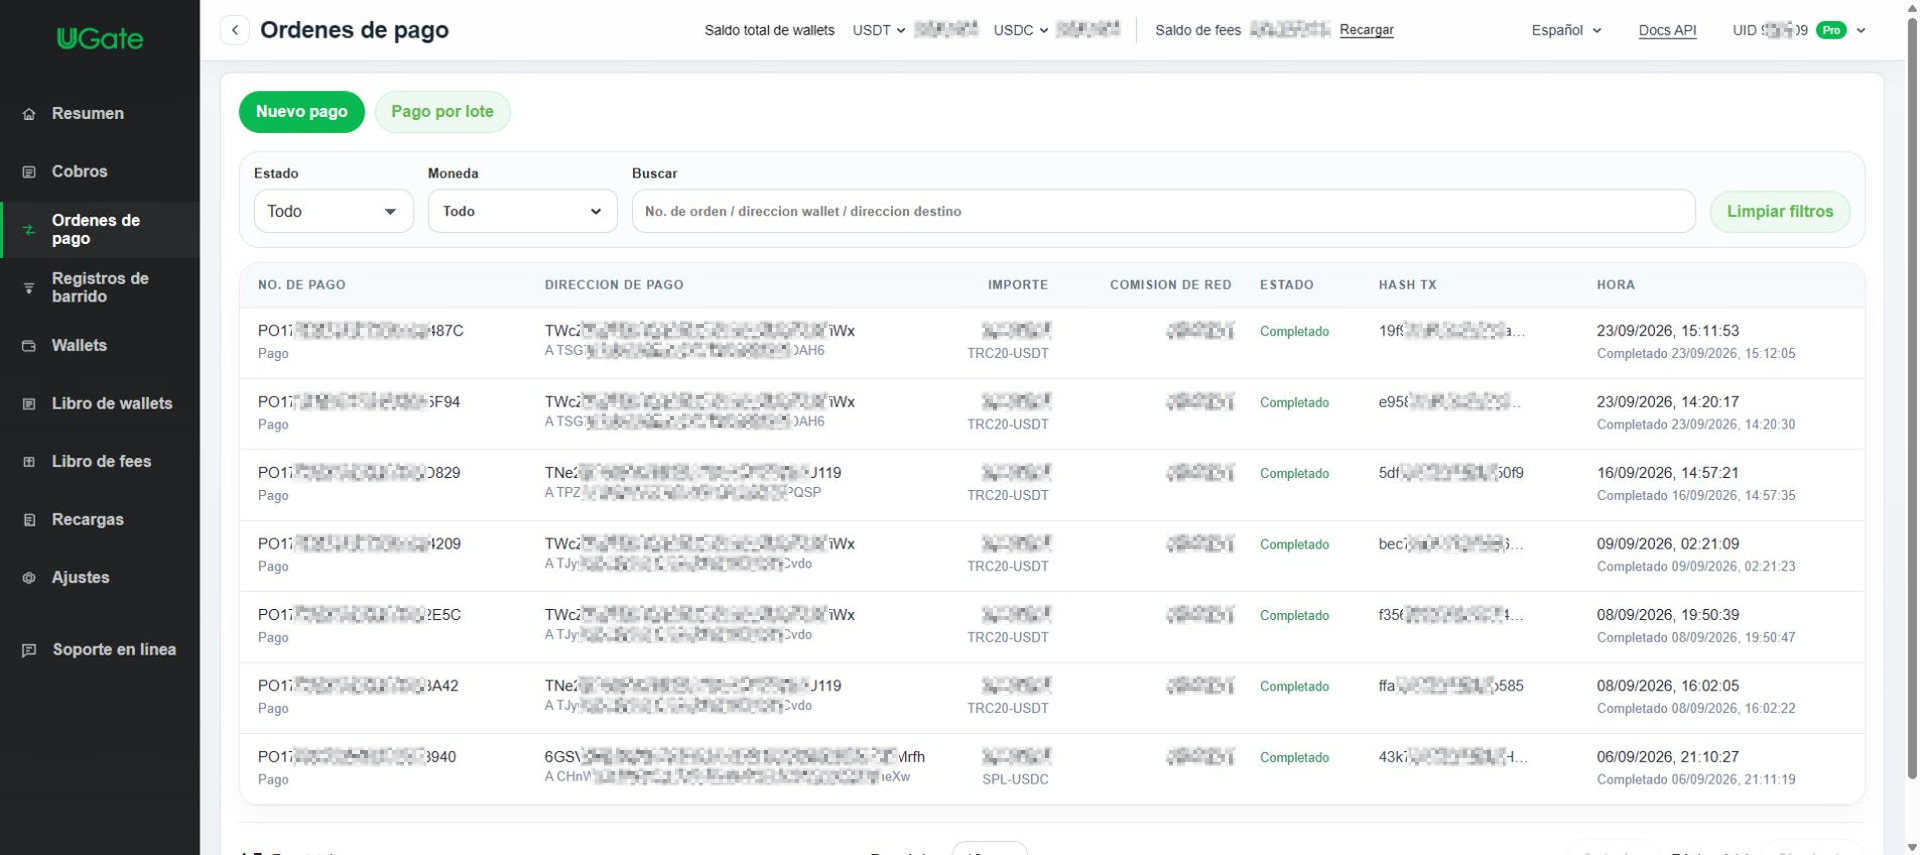Click the page vertical scrollbar
This screenshot has height=855, width=1920.
point(1912,400)
